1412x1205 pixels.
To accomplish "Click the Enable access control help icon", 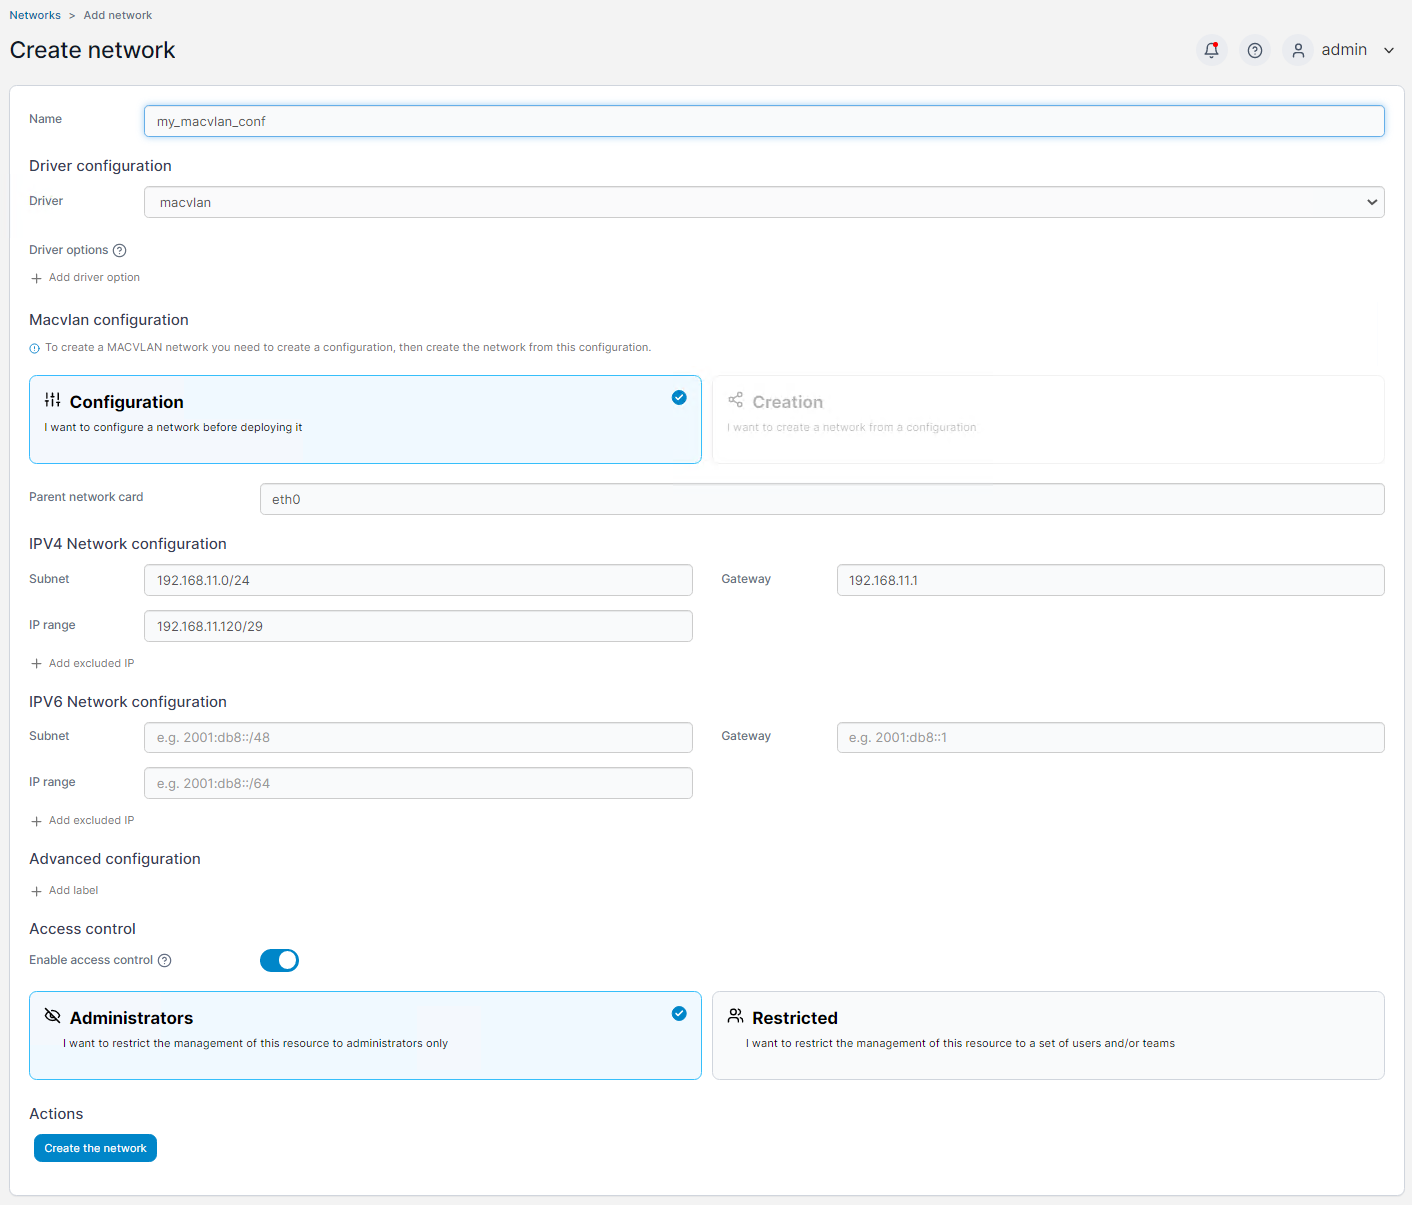I will pyautogui.click(x=165, y=960).
